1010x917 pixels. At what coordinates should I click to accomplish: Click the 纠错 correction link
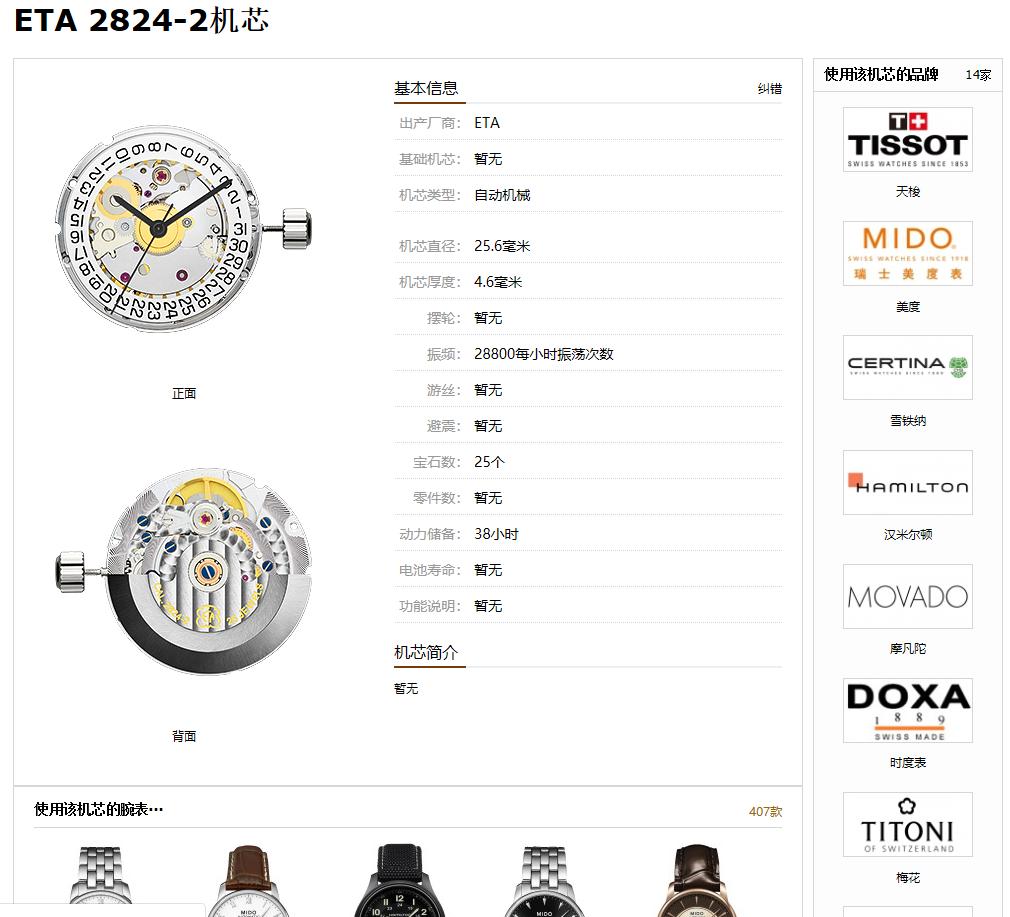(770, 89)
